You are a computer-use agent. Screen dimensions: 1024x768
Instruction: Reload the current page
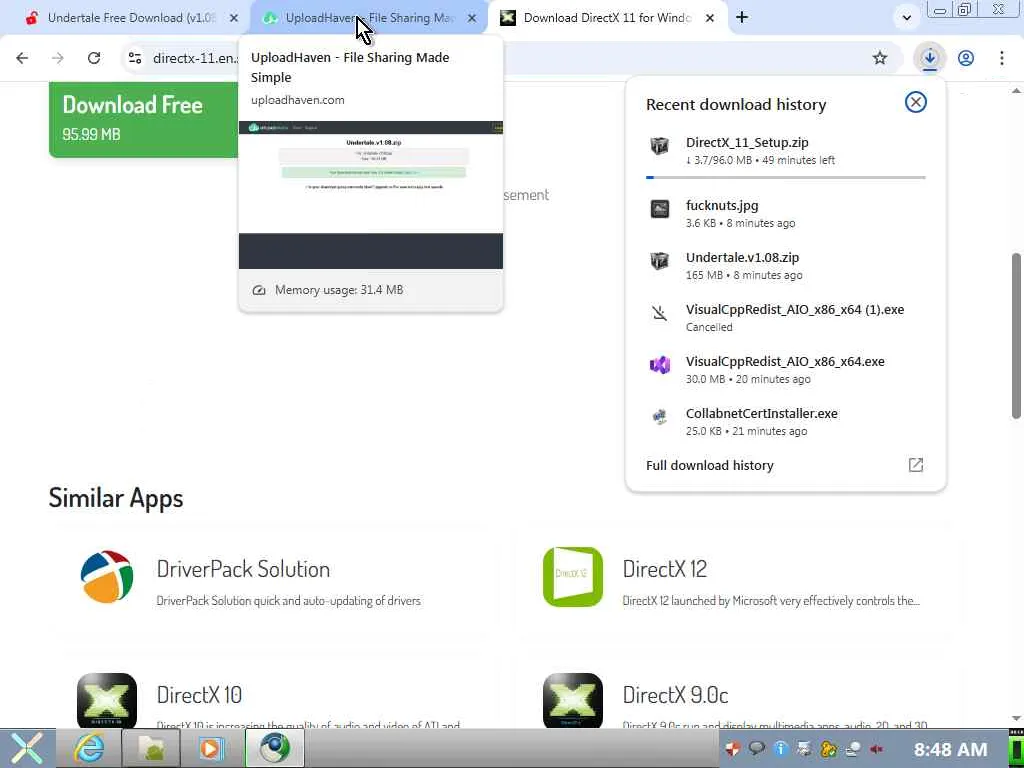click(94, 58)
